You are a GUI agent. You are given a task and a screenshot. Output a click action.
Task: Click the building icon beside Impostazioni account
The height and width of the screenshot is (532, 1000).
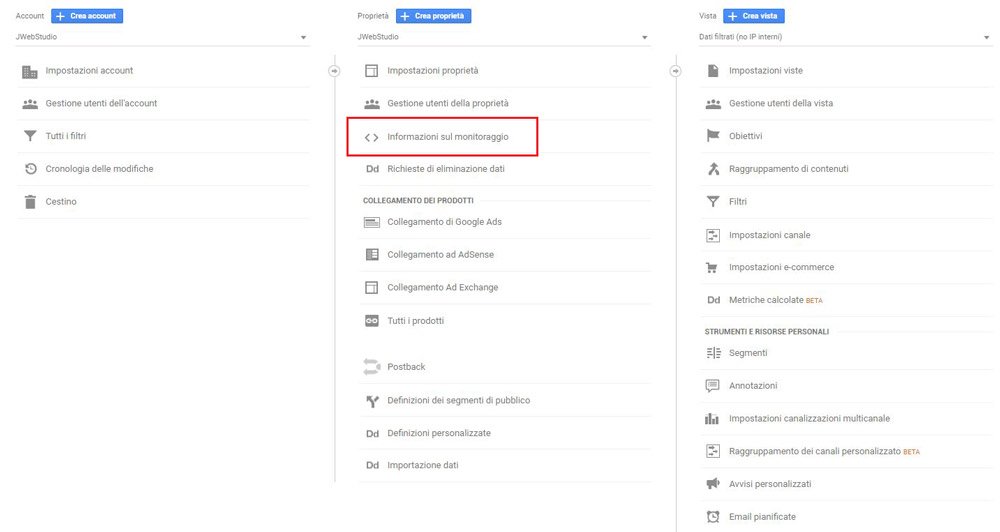coord(30,71)
